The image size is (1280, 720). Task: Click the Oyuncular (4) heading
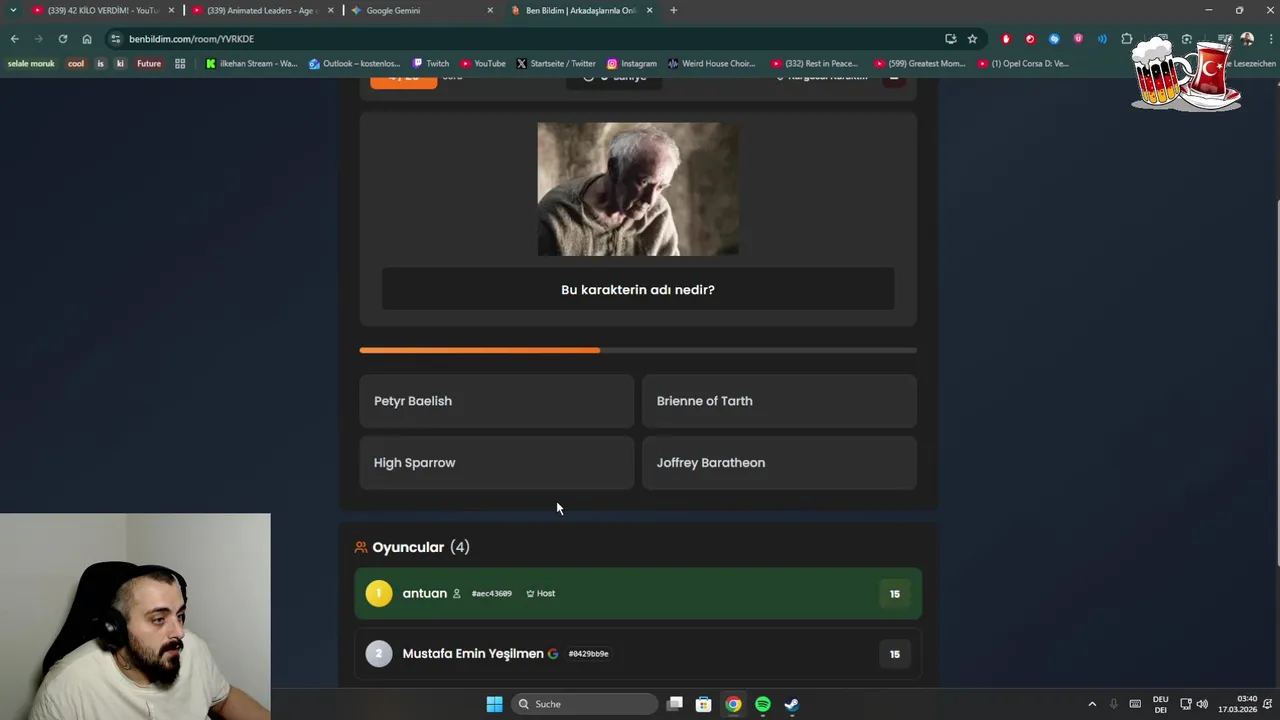421,547
